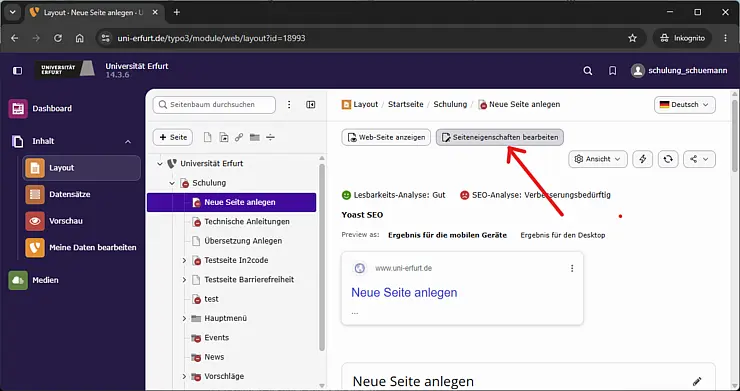Pick the shortcut page icon in tree toolbar

(224, 137)
